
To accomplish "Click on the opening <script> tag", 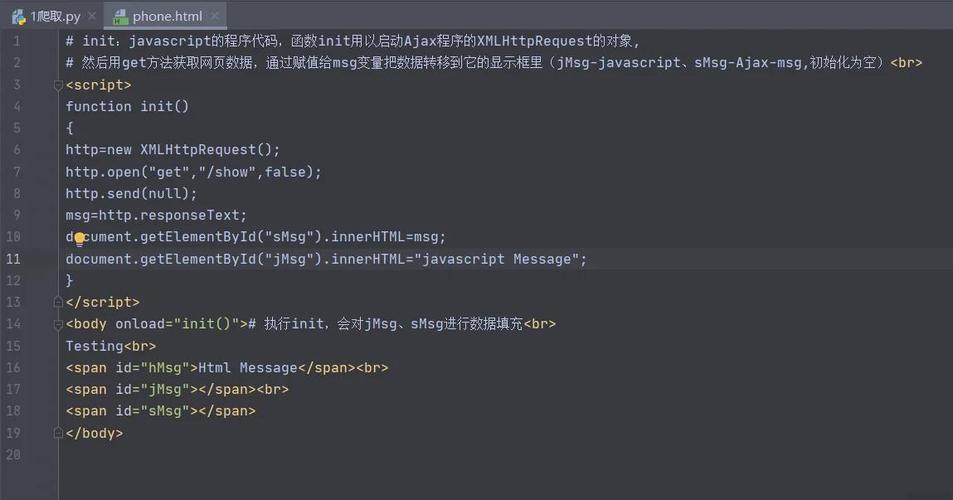I will (98, 85).
